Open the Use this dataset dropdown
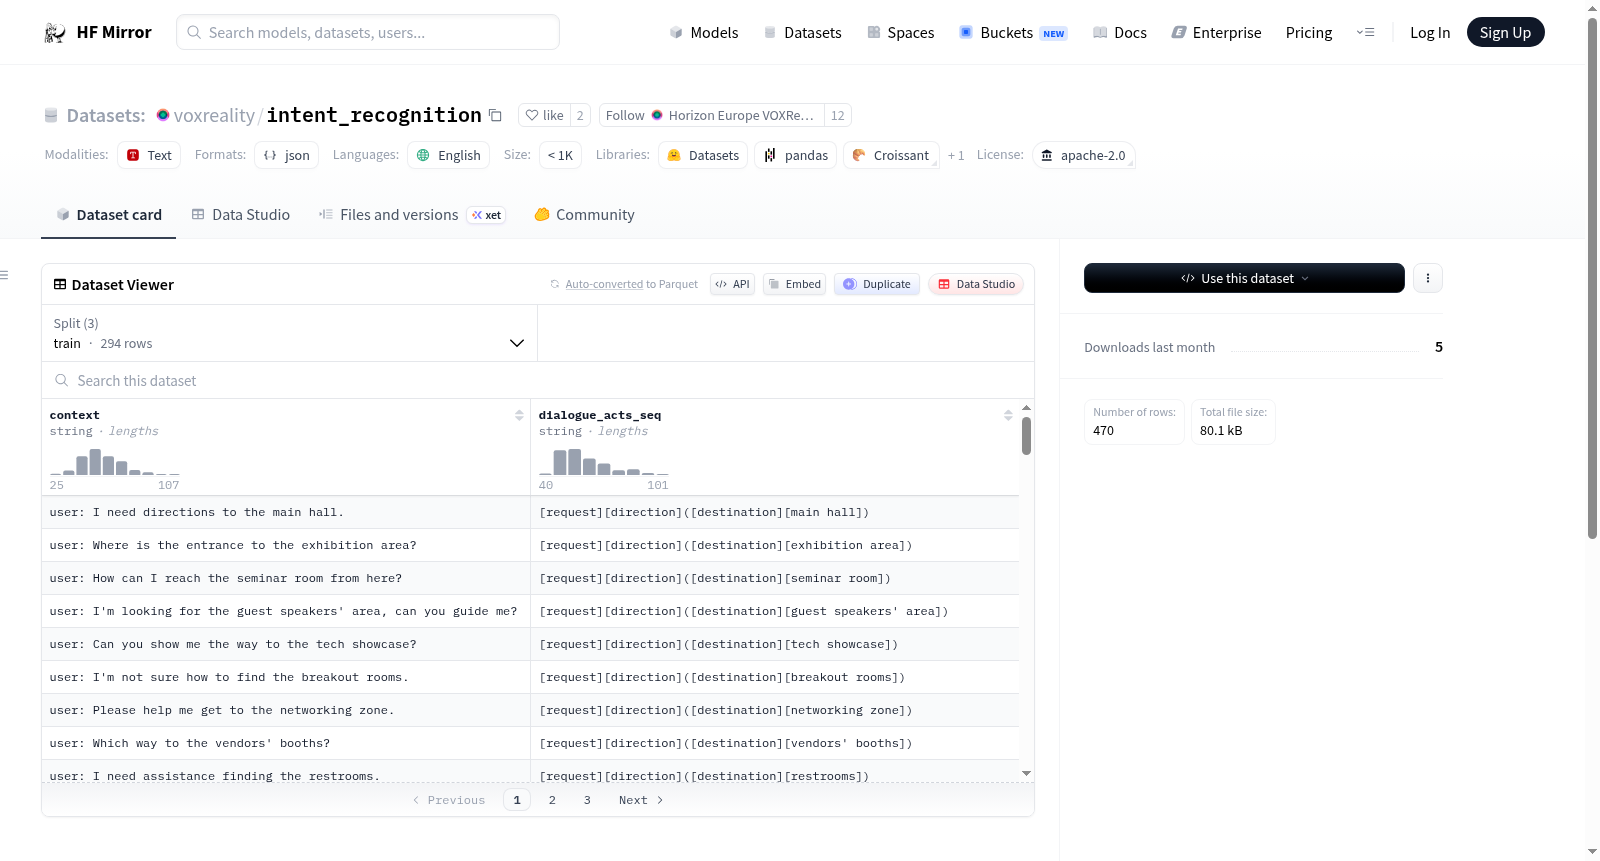This screenshot has height=861, width=1600. [x=1244, y=278]
